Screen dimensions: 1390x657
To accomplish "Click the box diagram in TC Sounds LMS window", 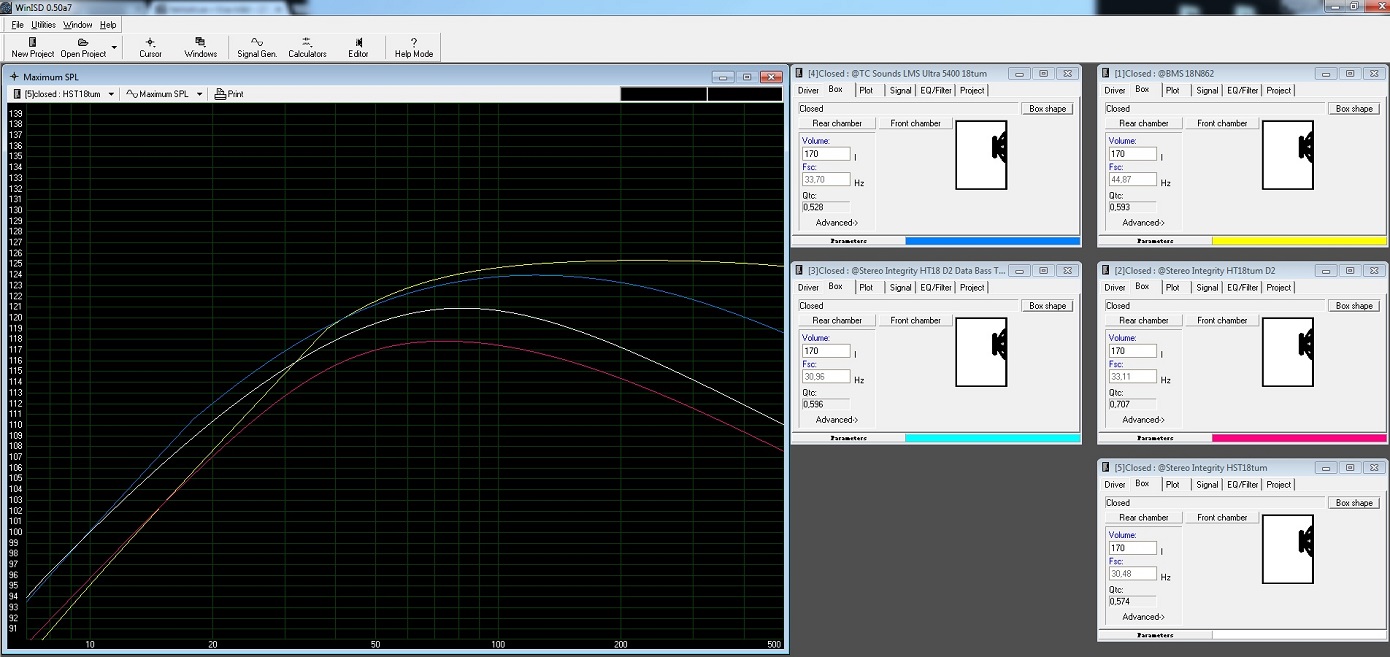I will (981, 154).
